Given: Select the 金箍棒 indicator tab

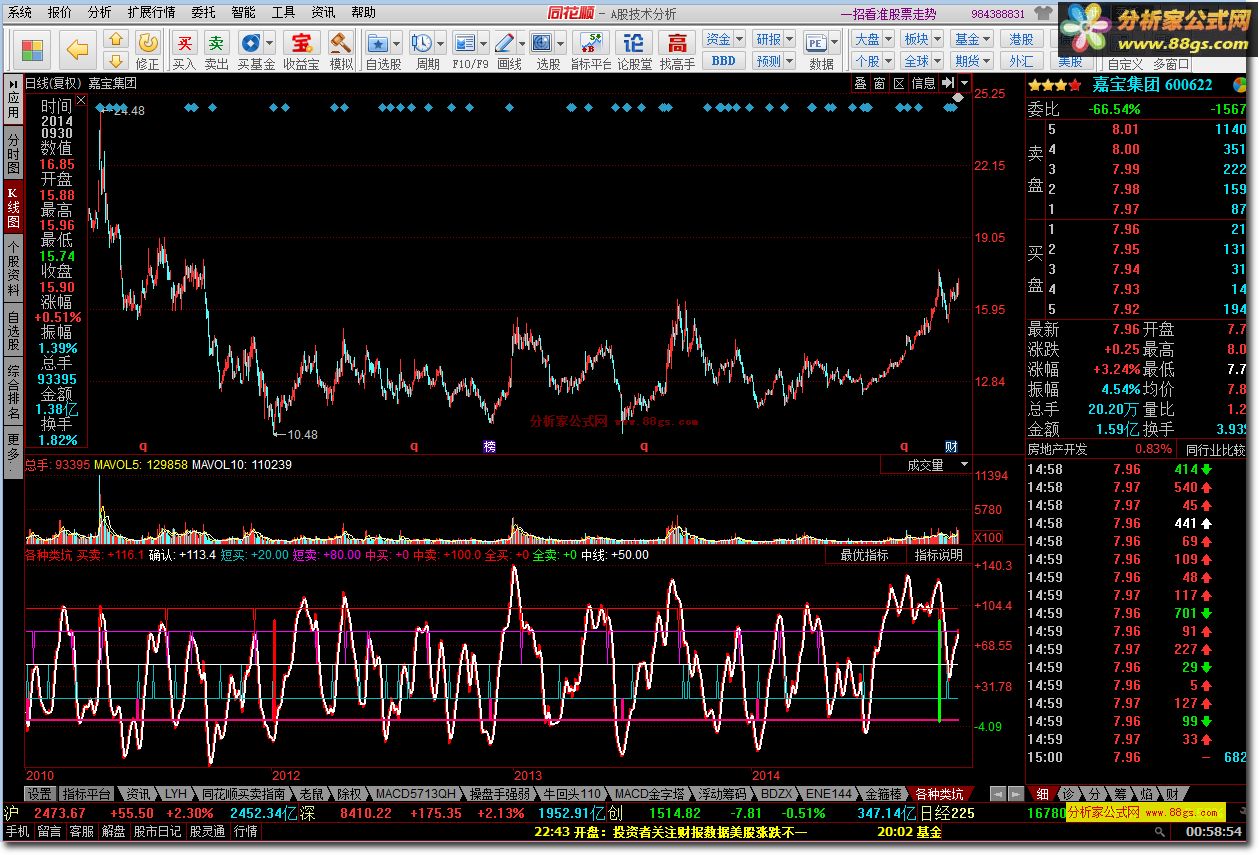Looking at the screenshot, I should [x=883, y=794].
